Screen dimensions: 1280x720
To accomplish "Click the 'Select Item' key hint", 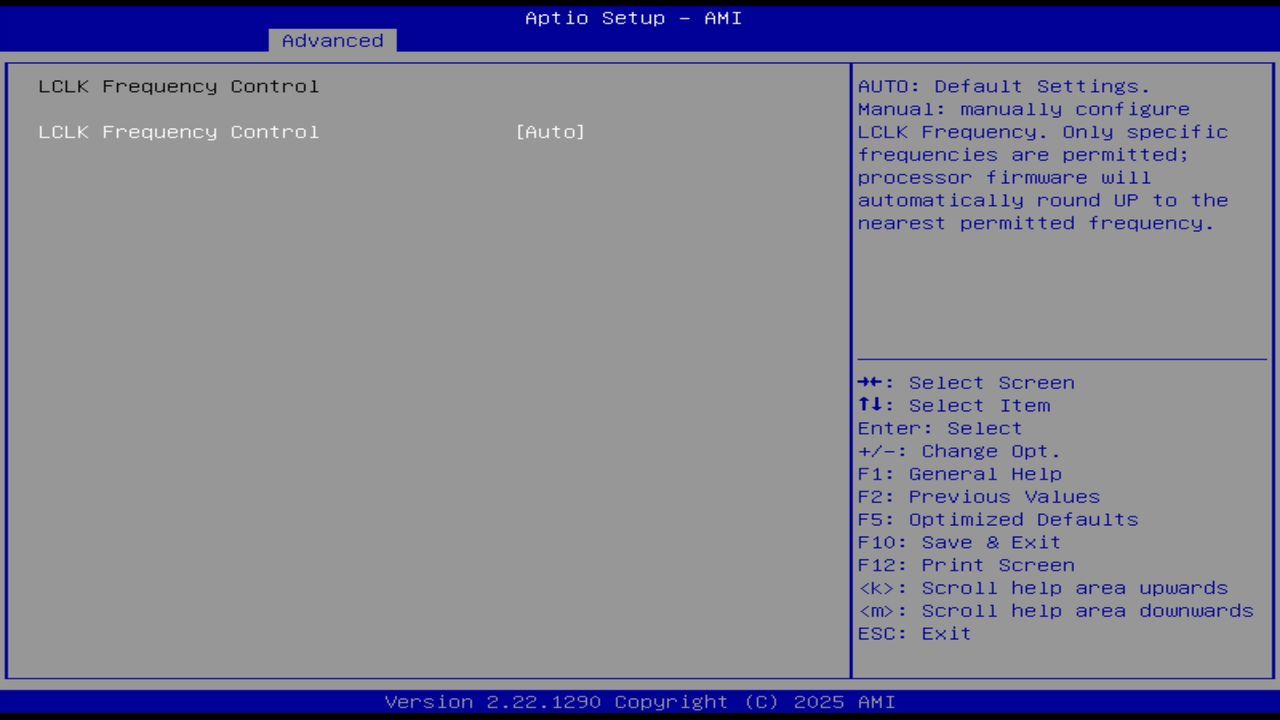I will pos(954,406).
